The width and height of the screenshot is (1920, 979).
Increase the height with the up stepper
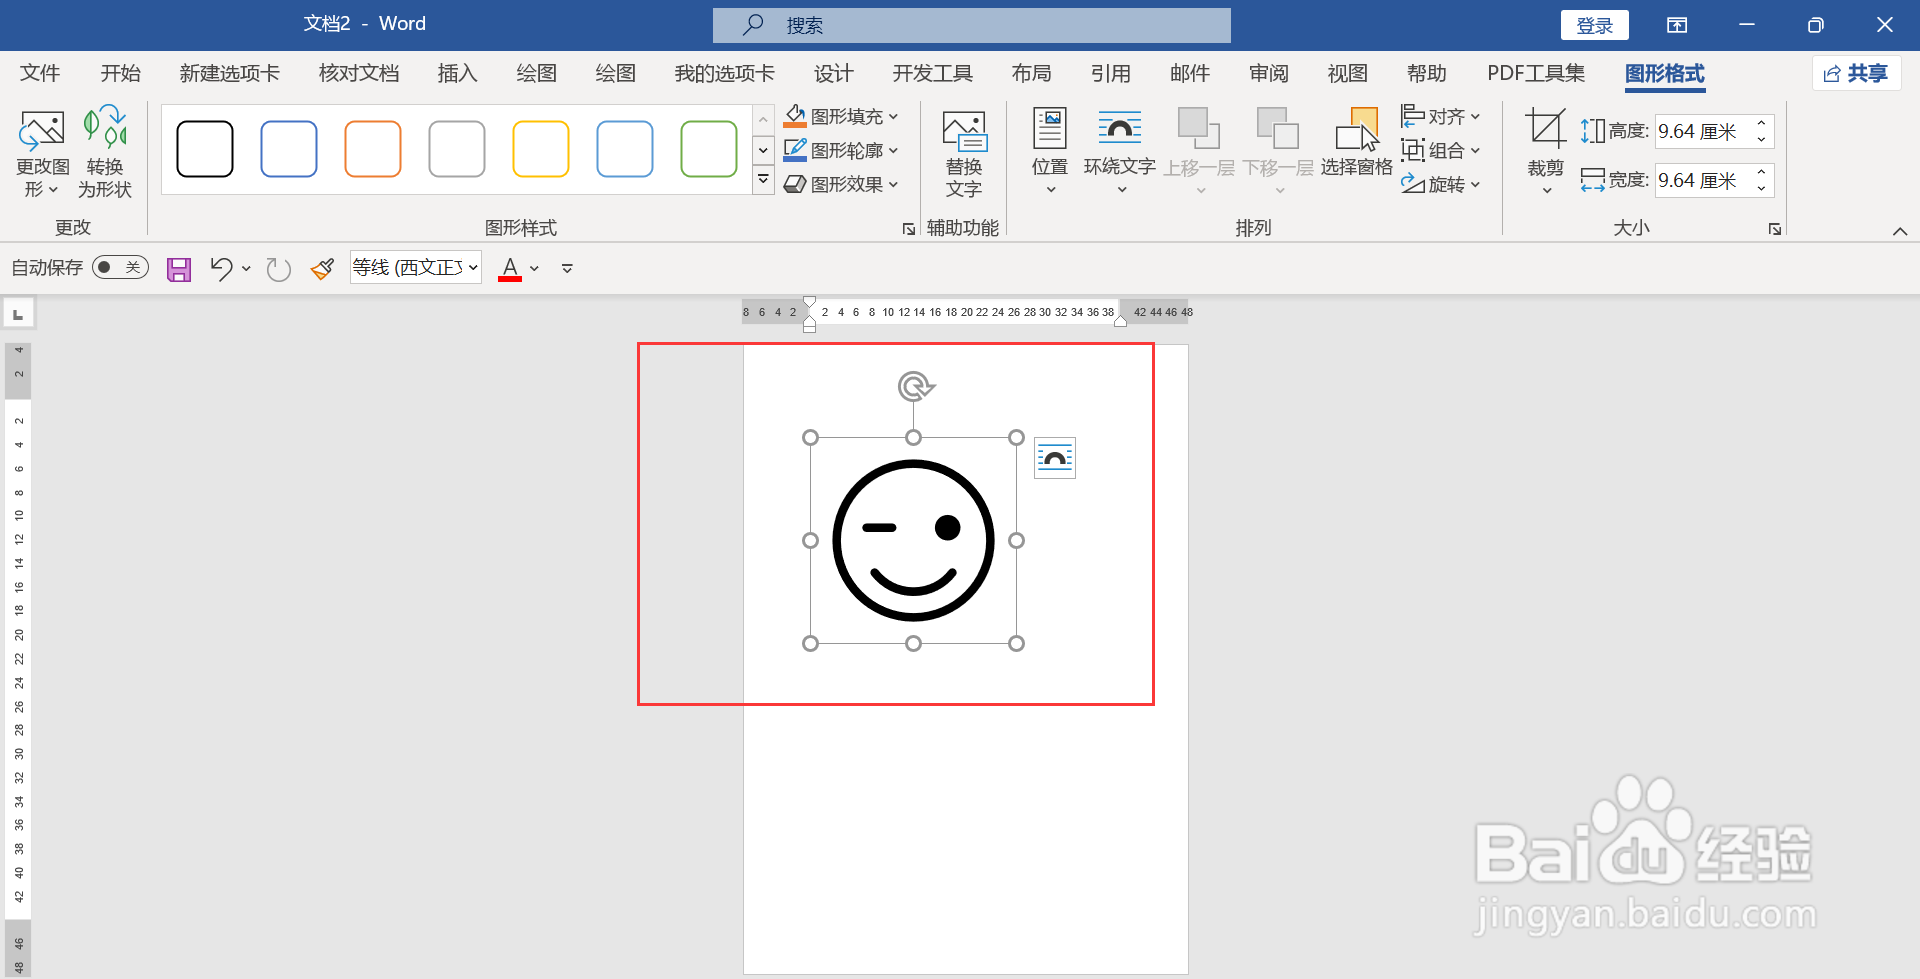[1762, 123]
